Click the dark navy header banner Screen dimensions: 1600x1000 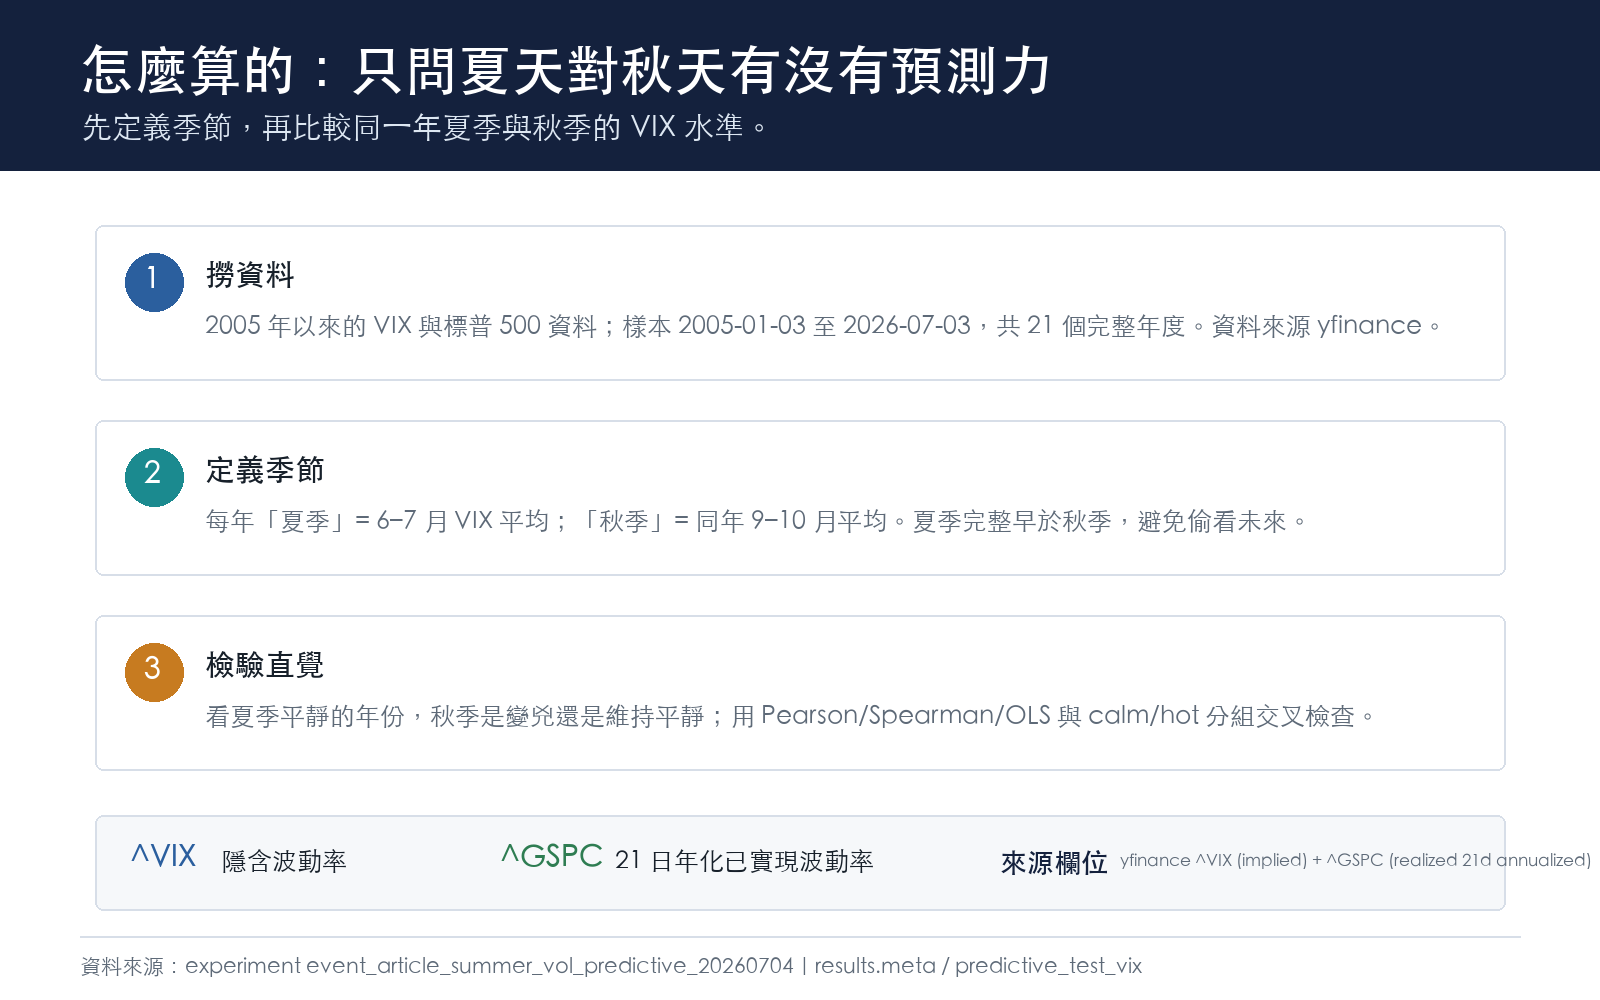click(x=800, y=85)
